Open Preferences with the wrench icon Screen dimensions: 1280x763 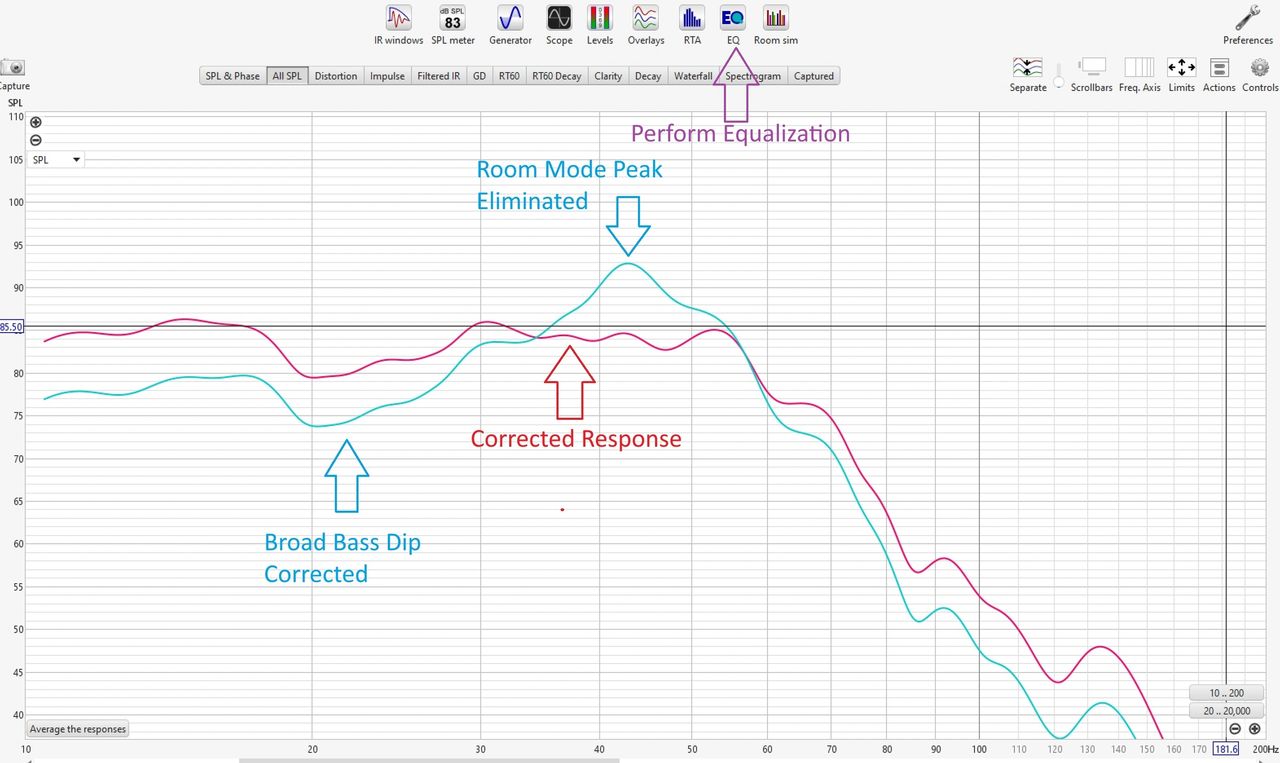click(x=1248, y=26)
